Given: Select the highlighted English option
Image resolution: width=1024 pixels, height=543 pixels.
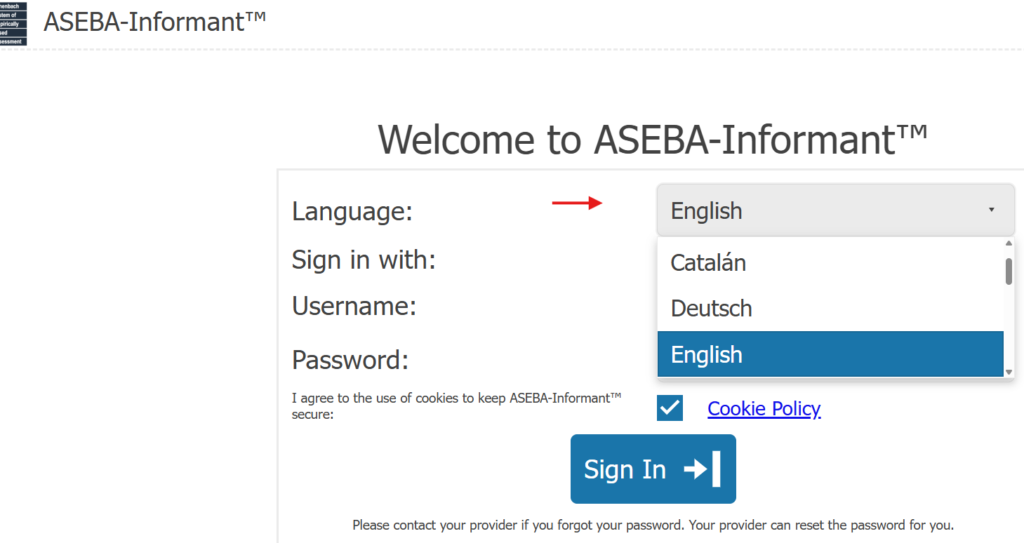Looking at the screenshot, I should pos(706,354).
